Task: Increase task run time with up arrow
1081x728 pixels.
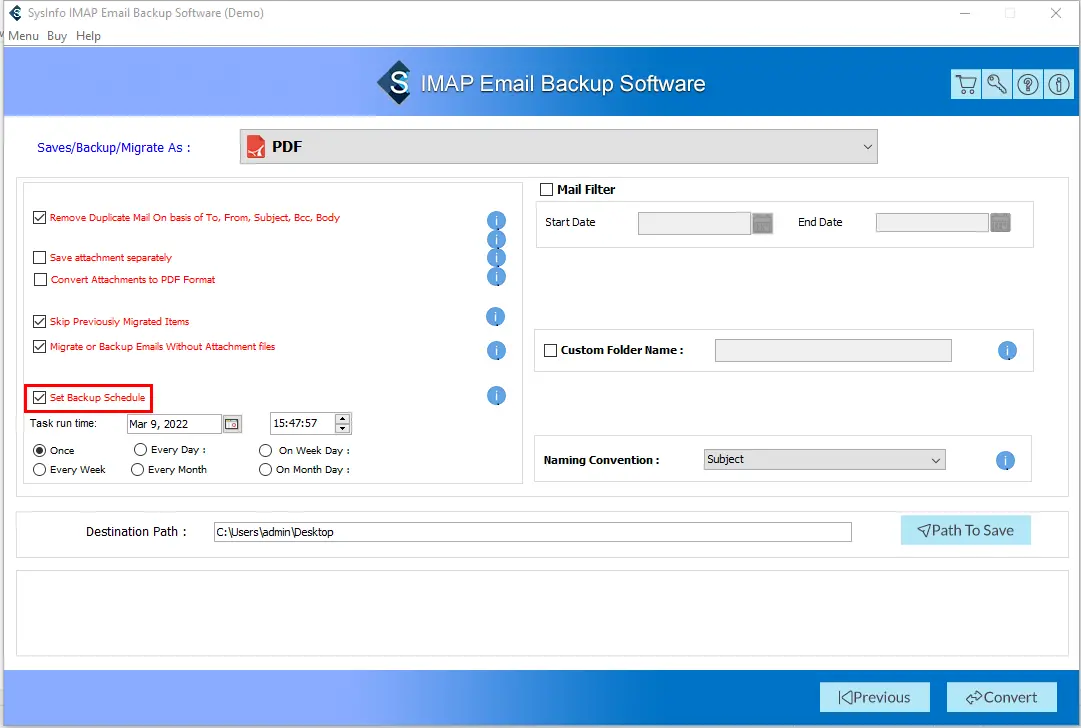Action: (343, 419)
